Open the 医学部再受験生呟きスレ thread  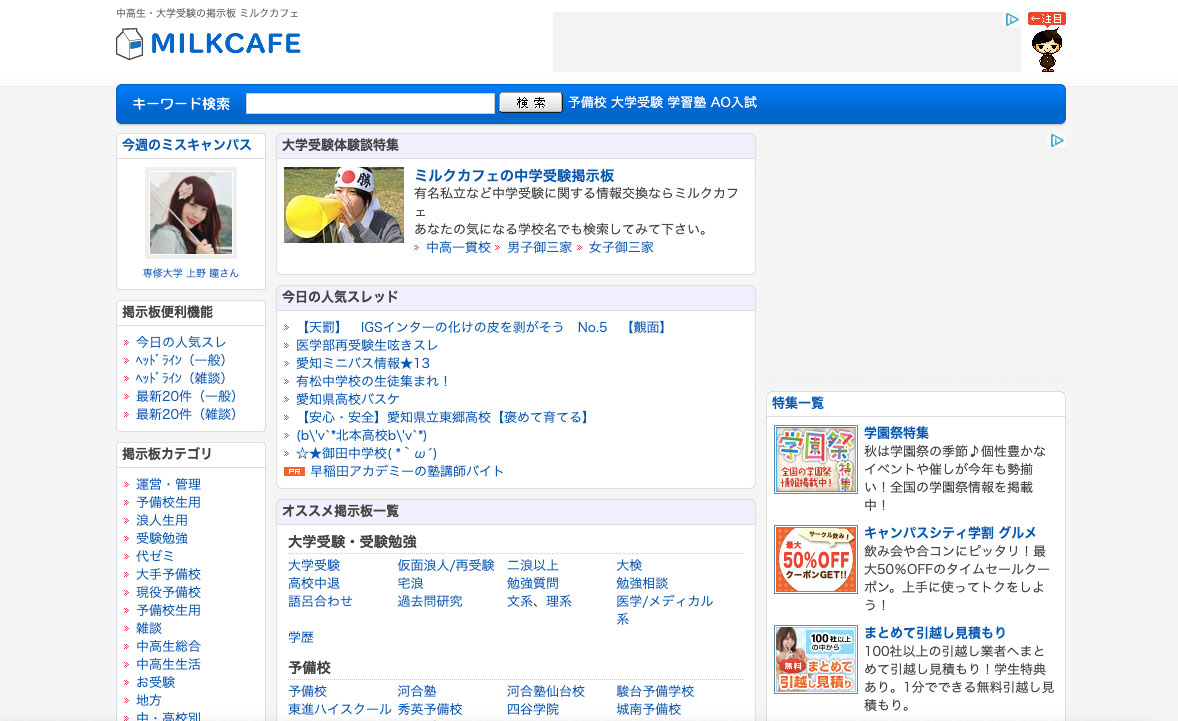tap(367, 345)
